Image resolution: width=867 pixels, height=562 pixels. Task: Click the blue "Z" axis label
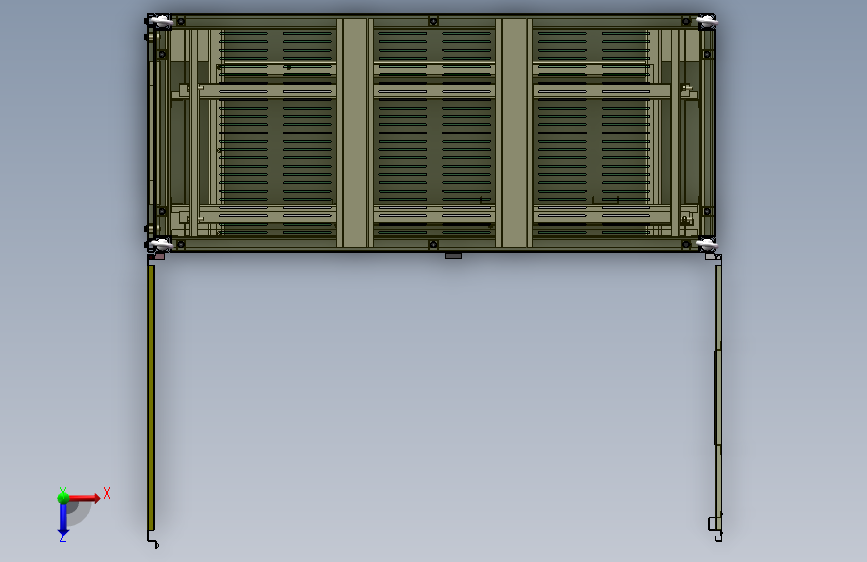pos(62,538)
